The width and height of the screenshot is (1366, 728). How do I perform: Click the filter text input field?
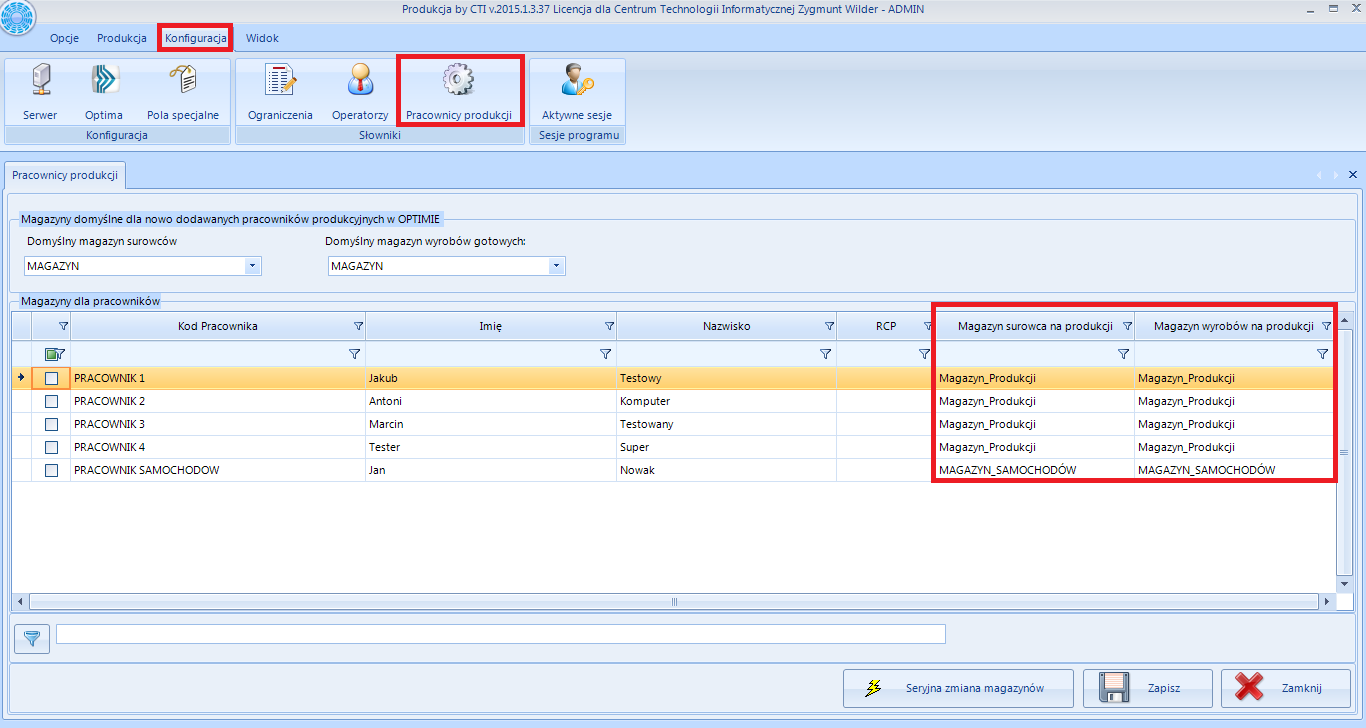coord(500,634)
